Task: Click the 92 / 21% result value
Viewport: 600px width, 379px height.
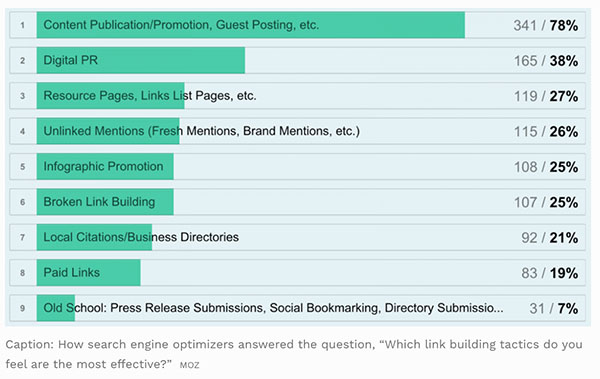Action: [549, 238]
